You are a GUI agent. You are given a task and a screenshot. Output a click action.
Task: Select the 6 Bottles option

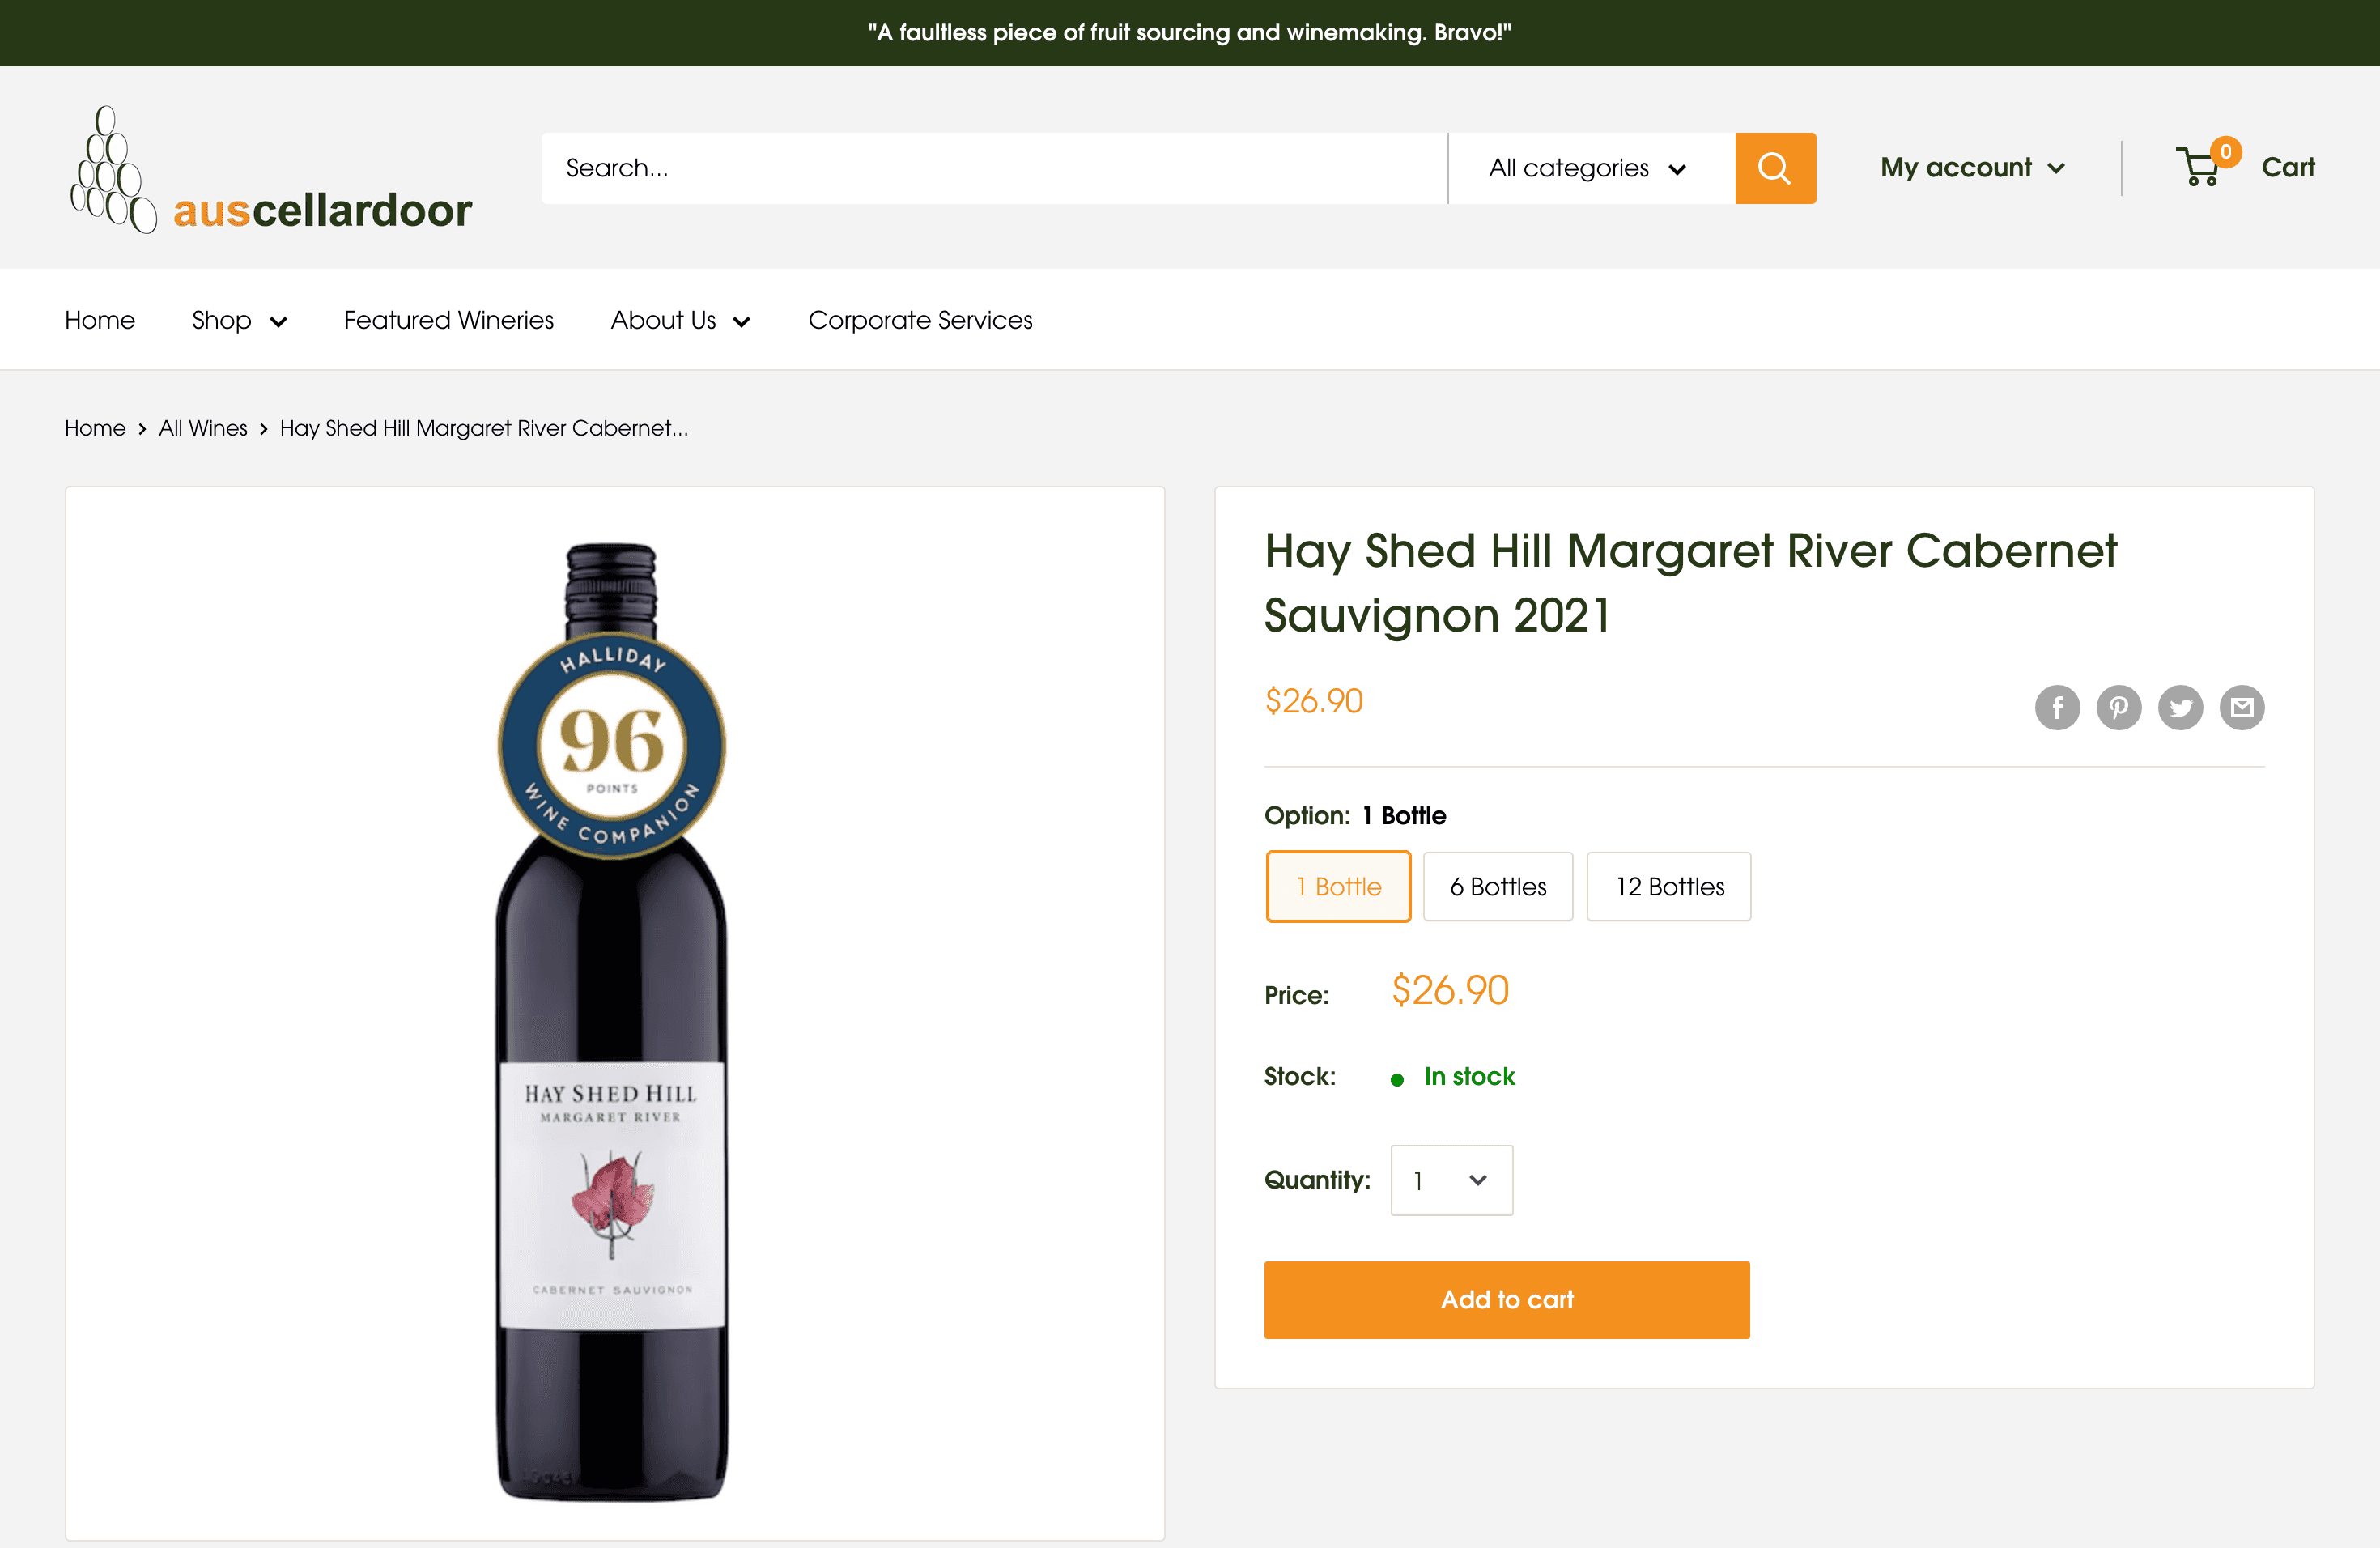point(1498,886)
